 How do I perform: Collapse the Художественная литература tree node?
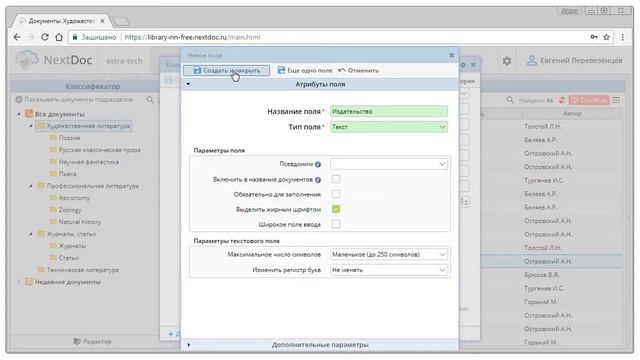tap(31, 126)
